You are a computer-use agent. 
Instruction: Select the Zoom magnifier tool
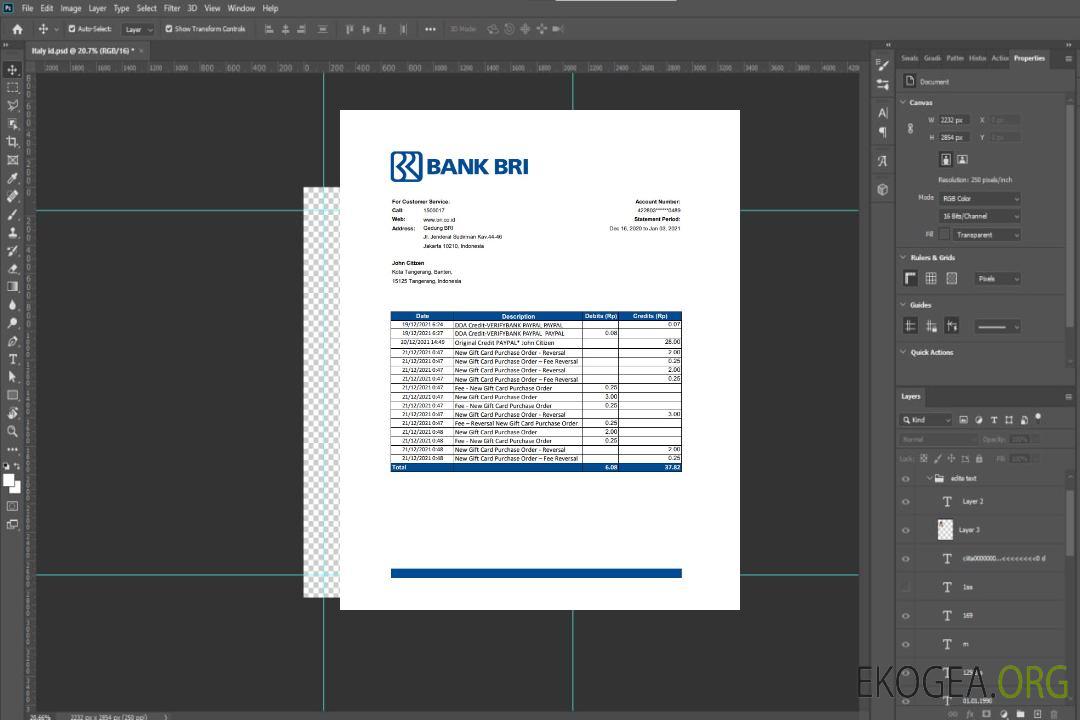pyautogui.click(x=12, y=431)
